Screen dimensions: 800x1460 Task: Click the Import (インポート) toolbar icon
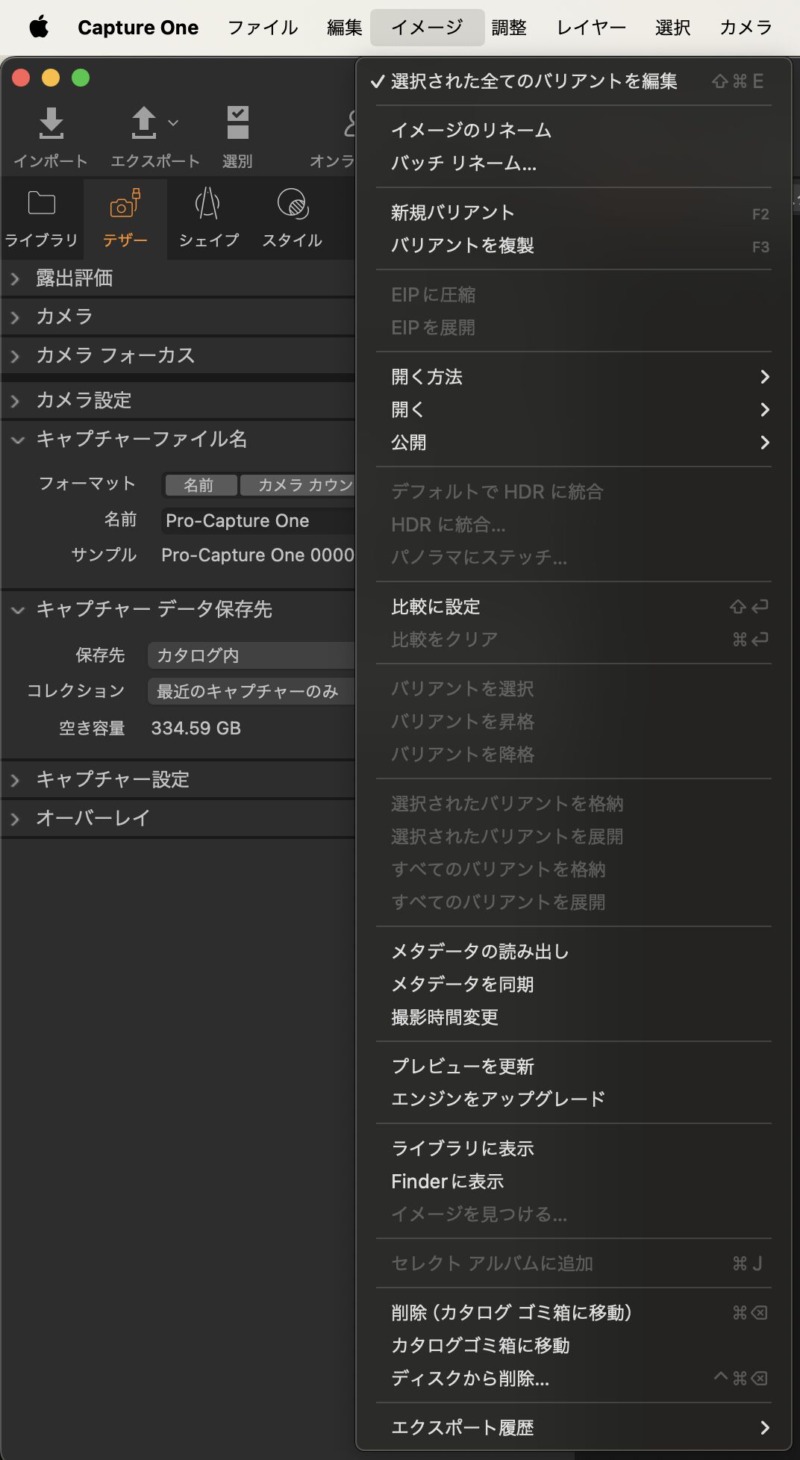51,123
